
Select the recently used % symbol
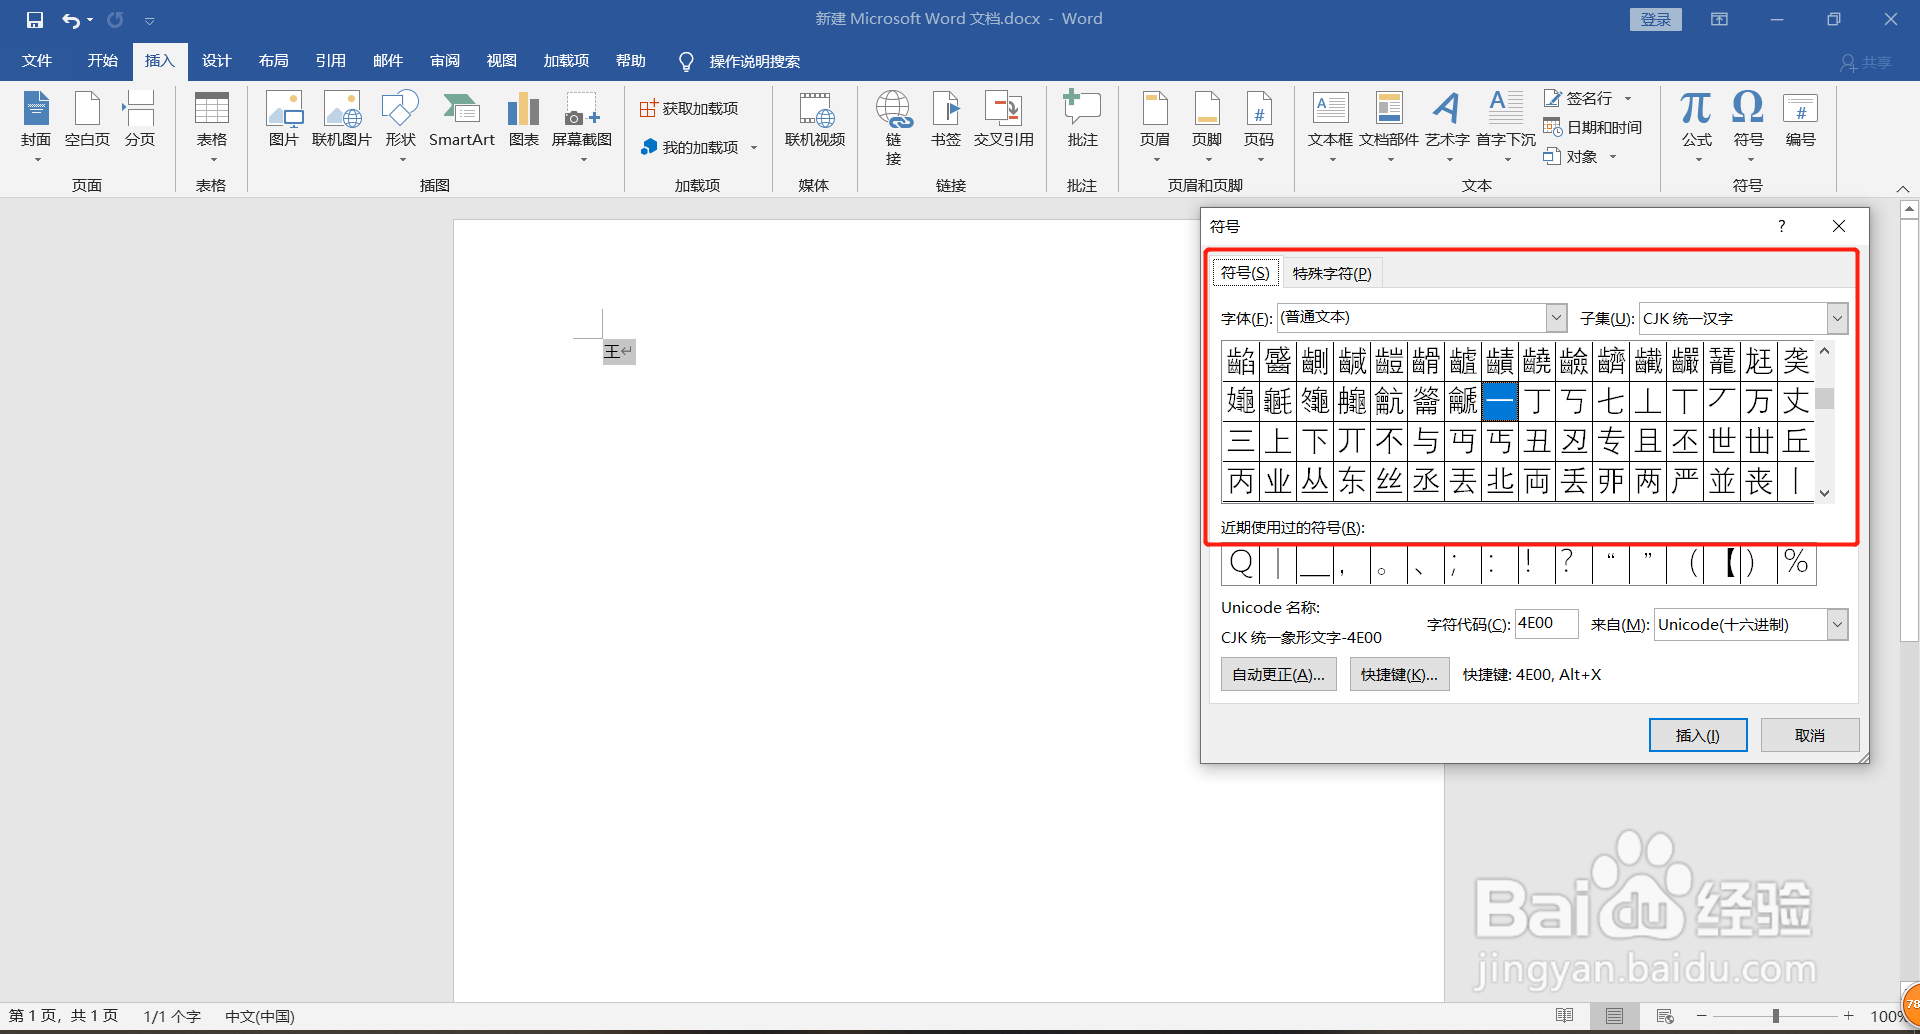click(1796, 563)
